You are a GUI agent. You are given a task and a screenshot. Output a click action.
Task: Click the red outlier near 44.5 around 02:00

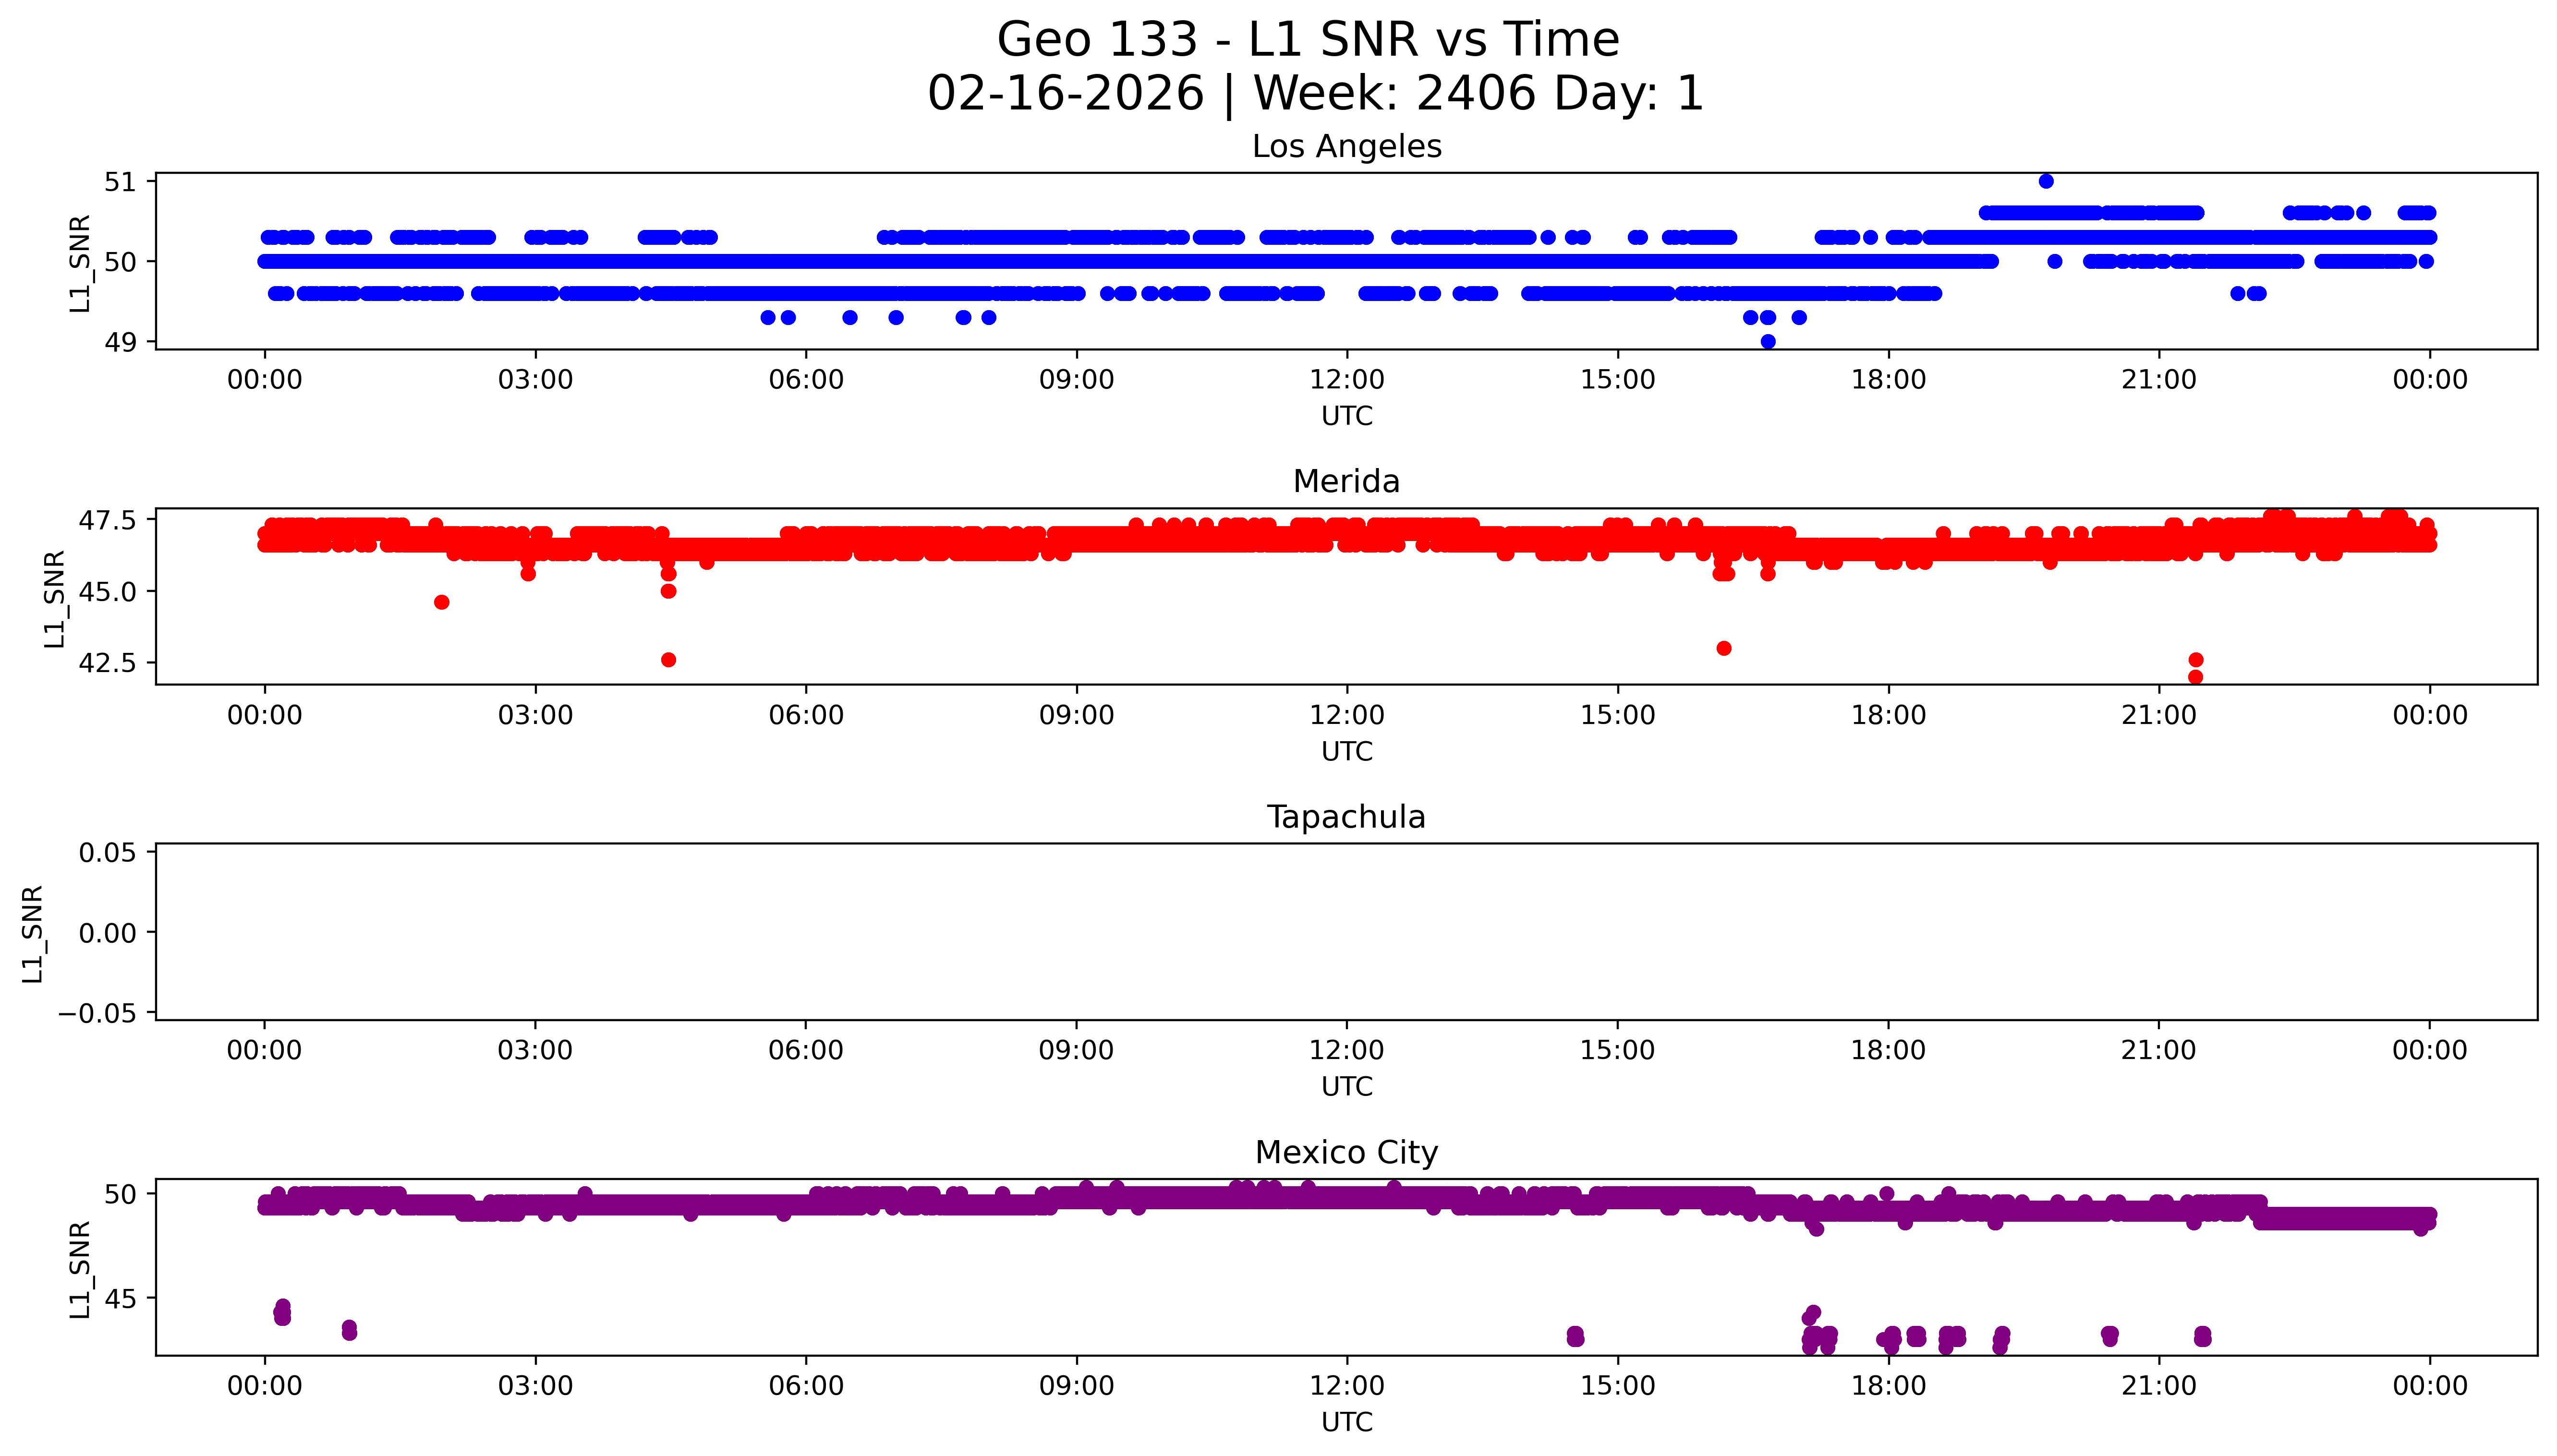click(x=442, y=602)
